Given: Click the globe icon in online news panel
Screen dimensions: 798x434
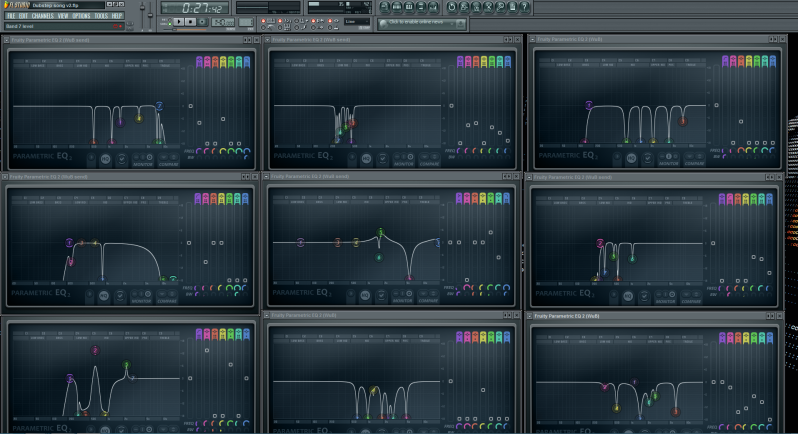Looking at the screenshot, I should tap(384, 23).
